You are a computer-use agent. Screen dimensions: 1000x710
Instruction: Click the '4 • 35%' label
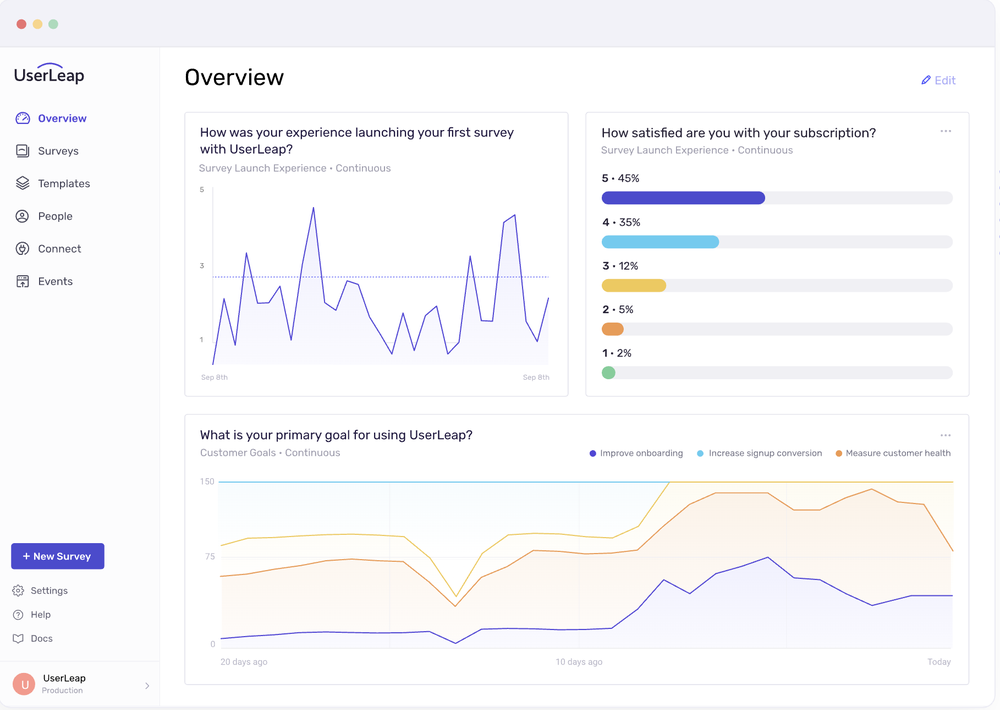pyautogui.click(x=621, y=223)
